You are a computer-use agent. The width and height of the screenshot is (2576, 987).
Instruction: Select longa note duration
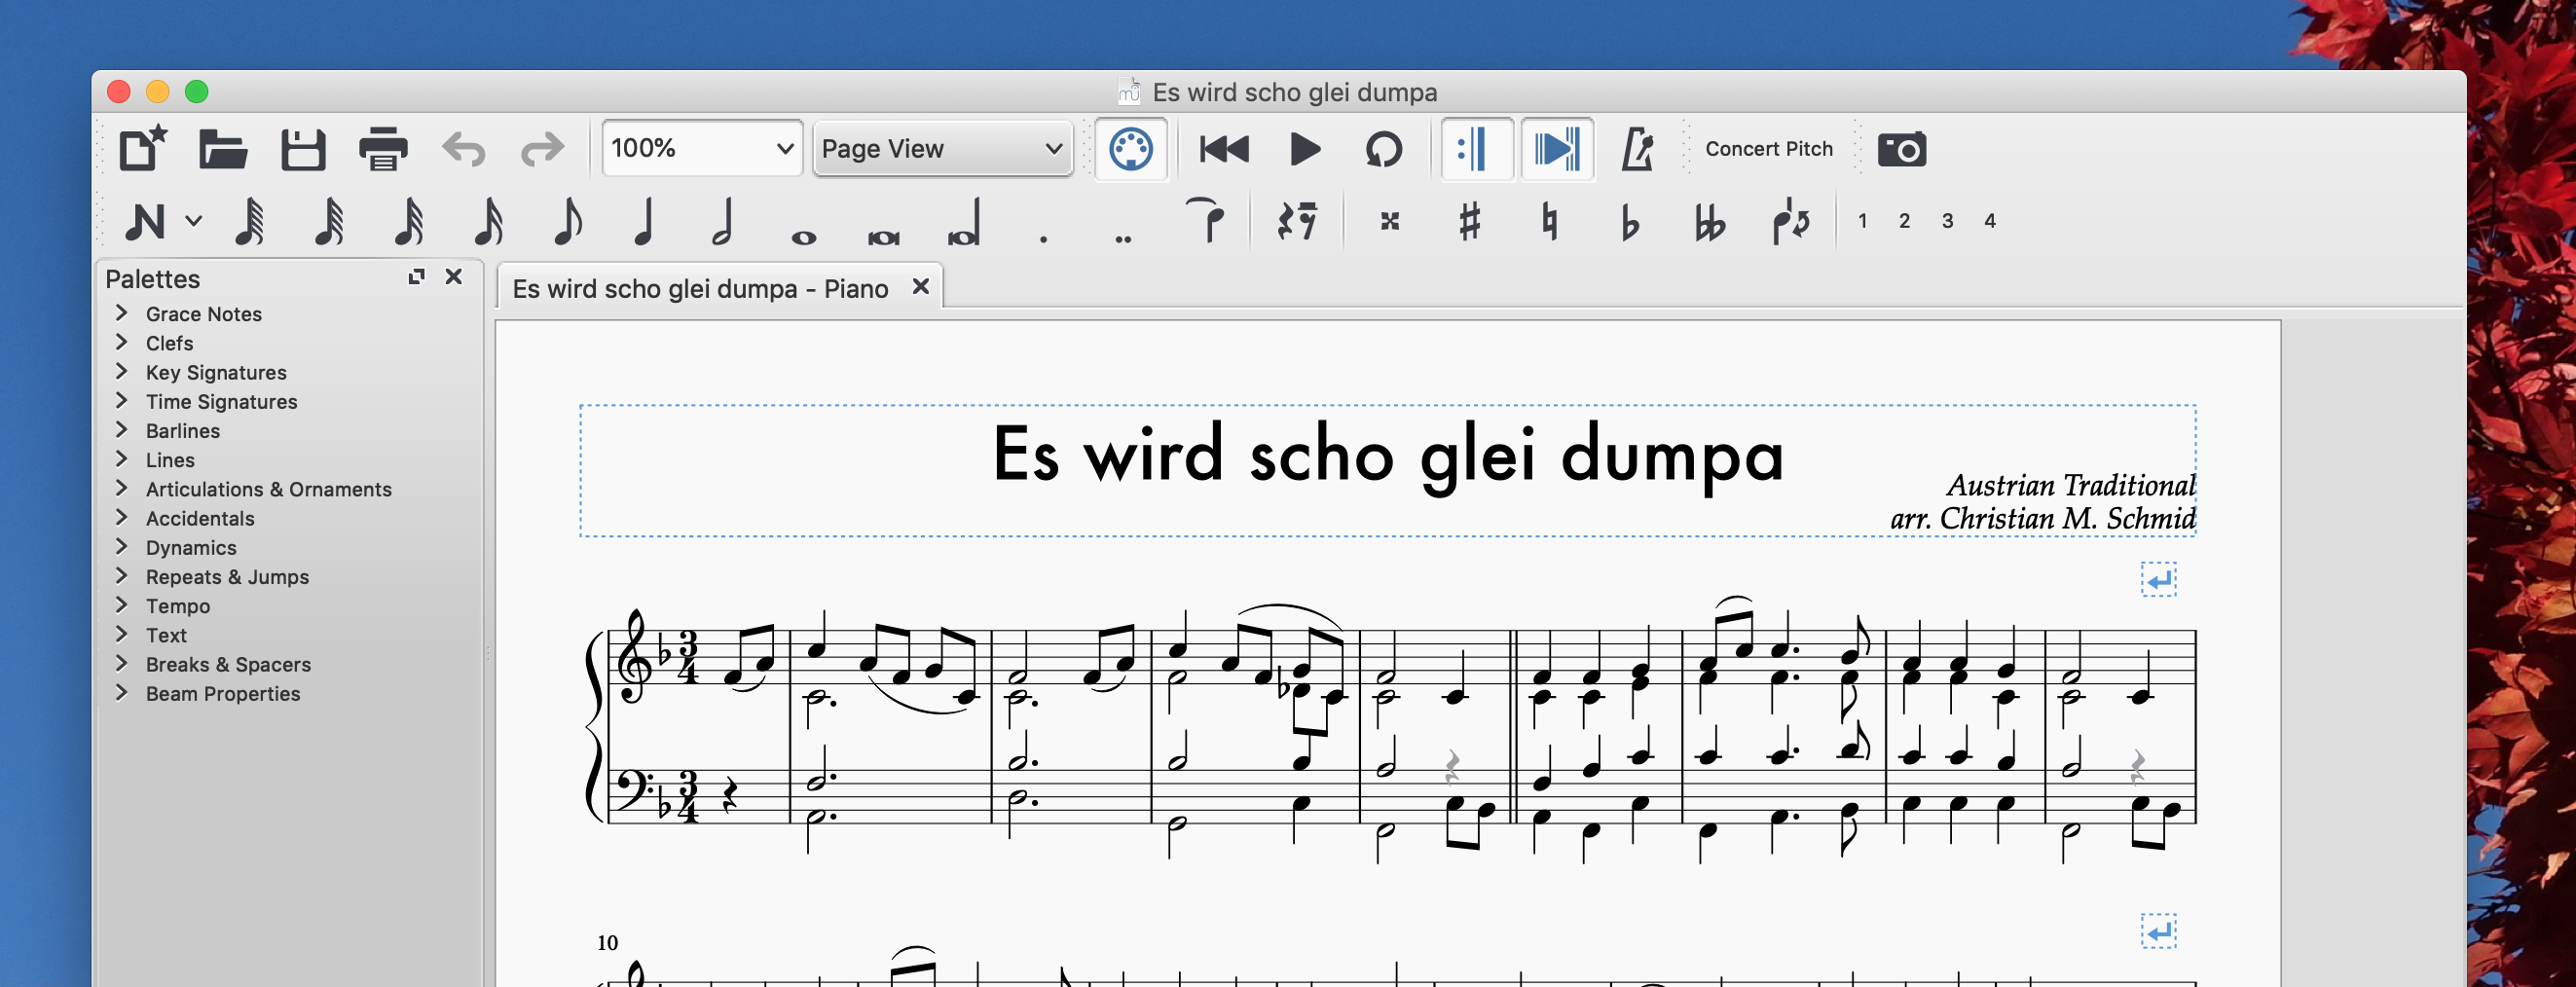coord(964,223)
